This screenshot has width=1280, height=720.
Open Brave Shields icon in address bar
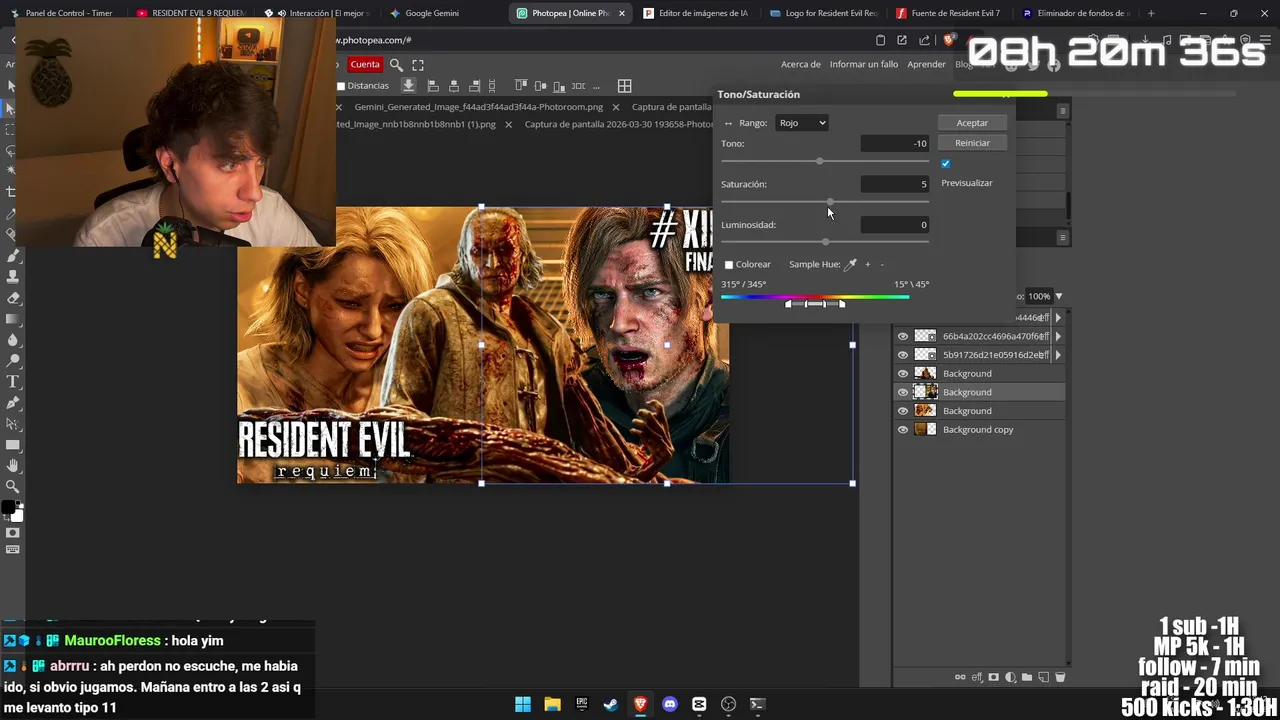(948, 40)
